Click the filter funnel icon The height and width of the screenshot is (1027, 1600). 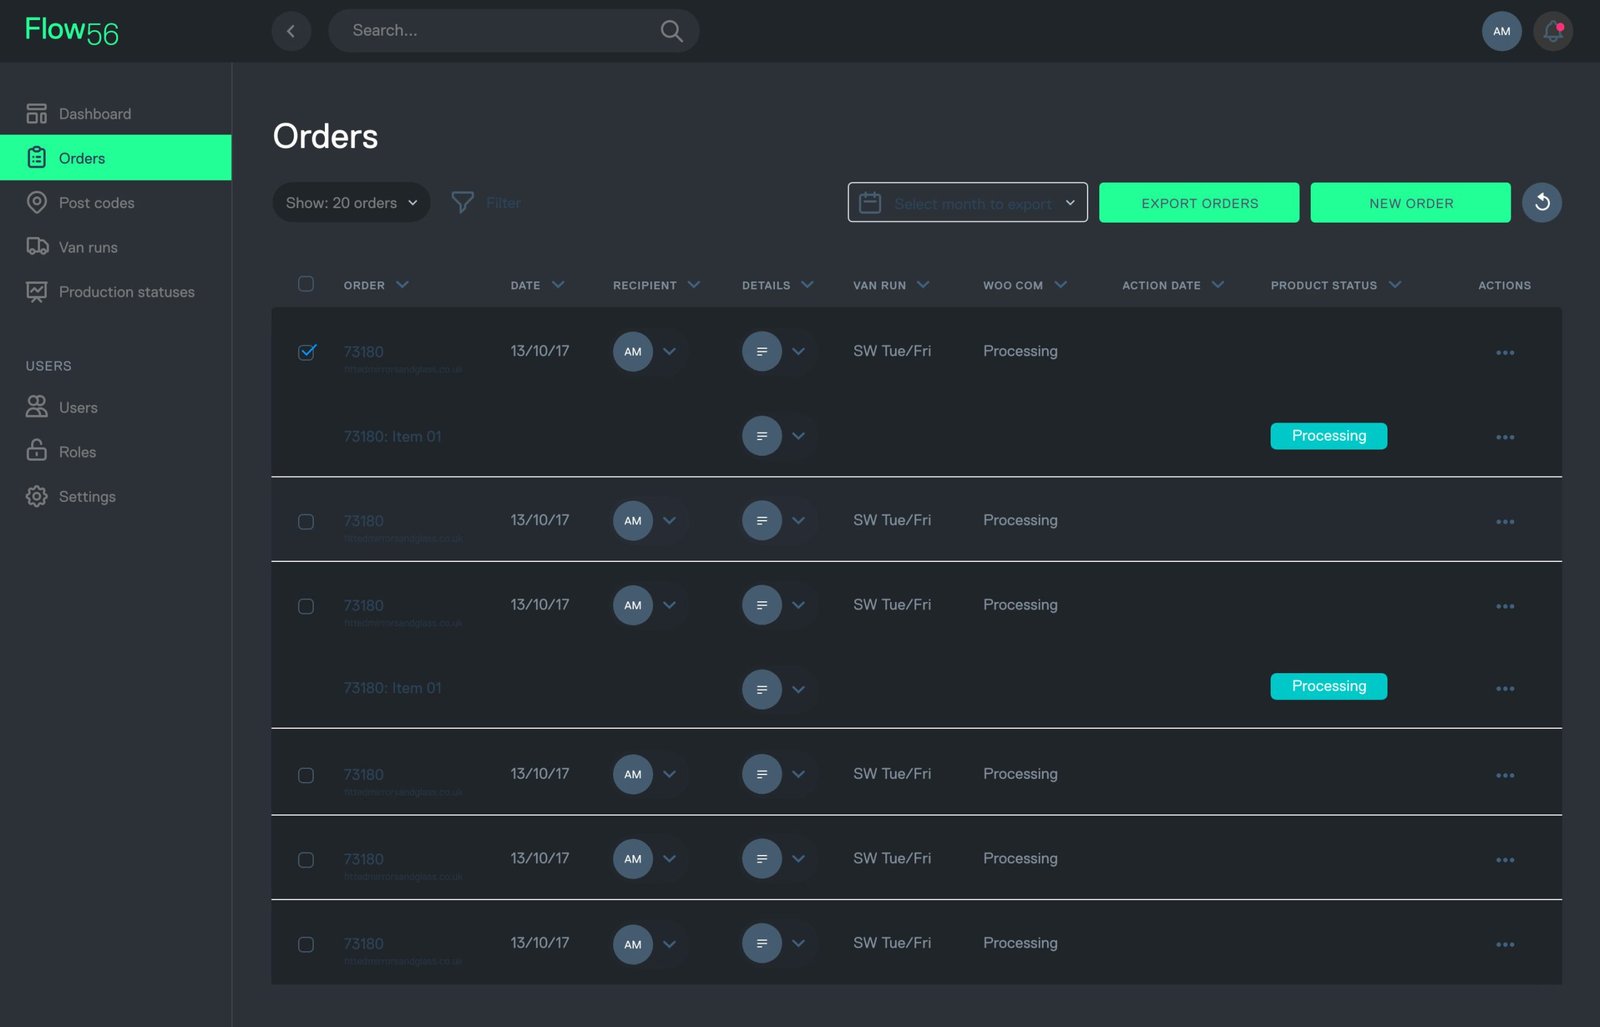(462, 203)
